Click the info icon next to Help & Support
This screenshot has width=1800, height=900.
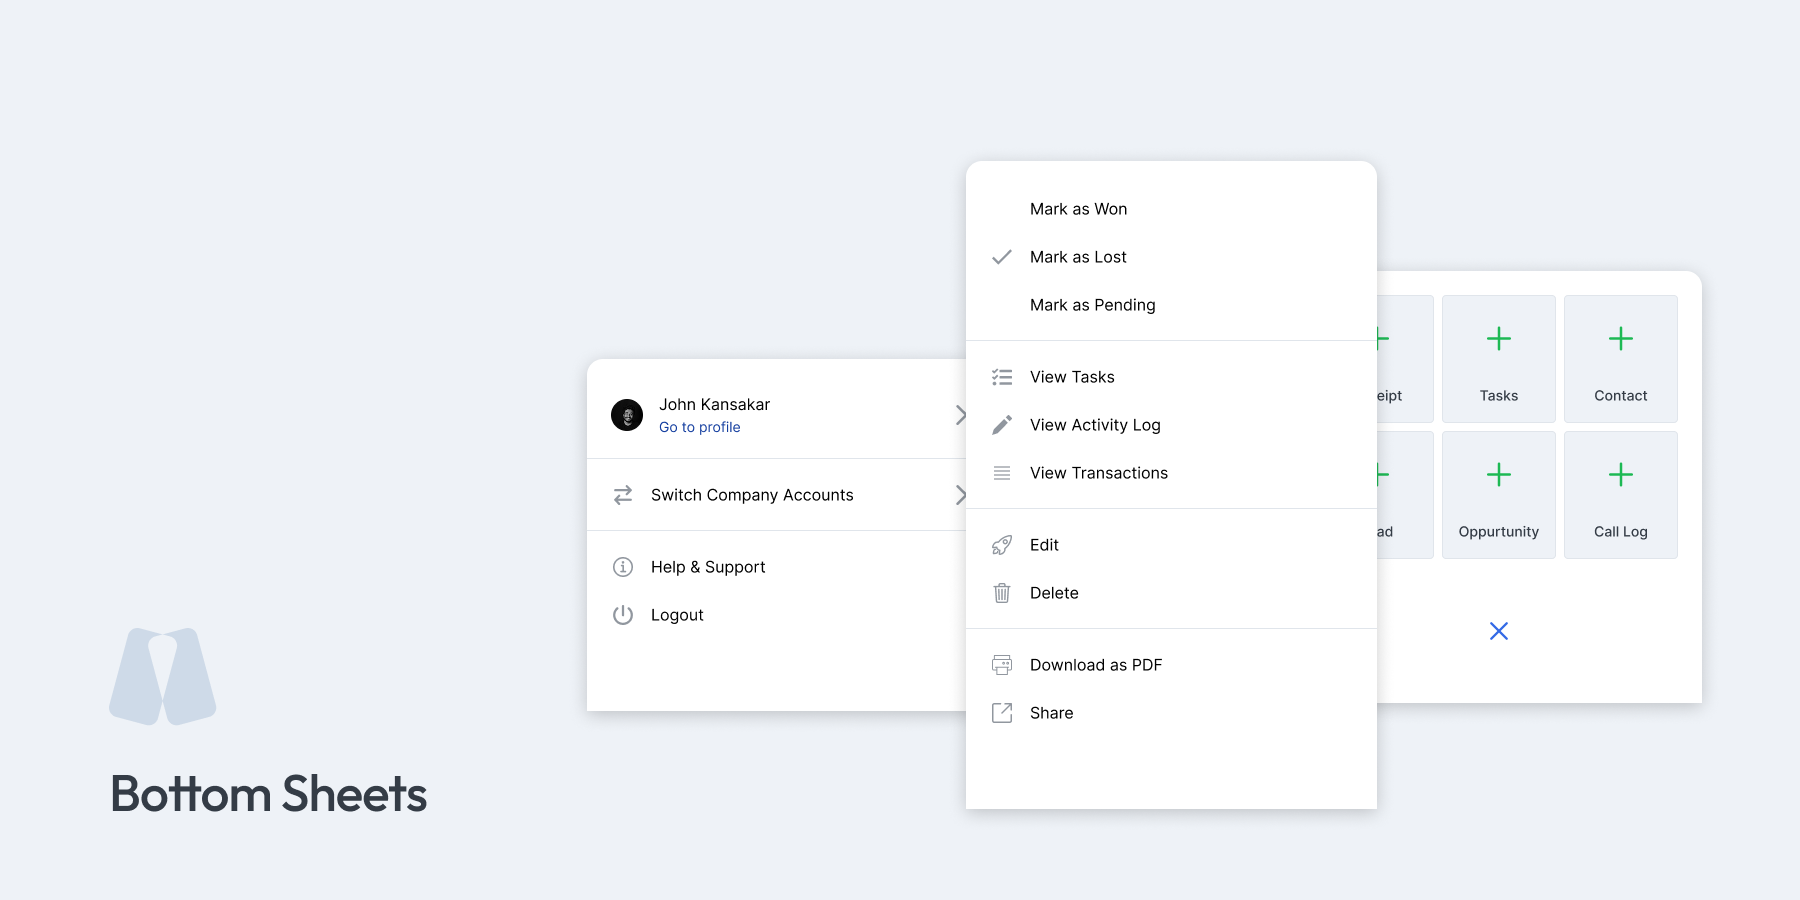tap(623, 567)
